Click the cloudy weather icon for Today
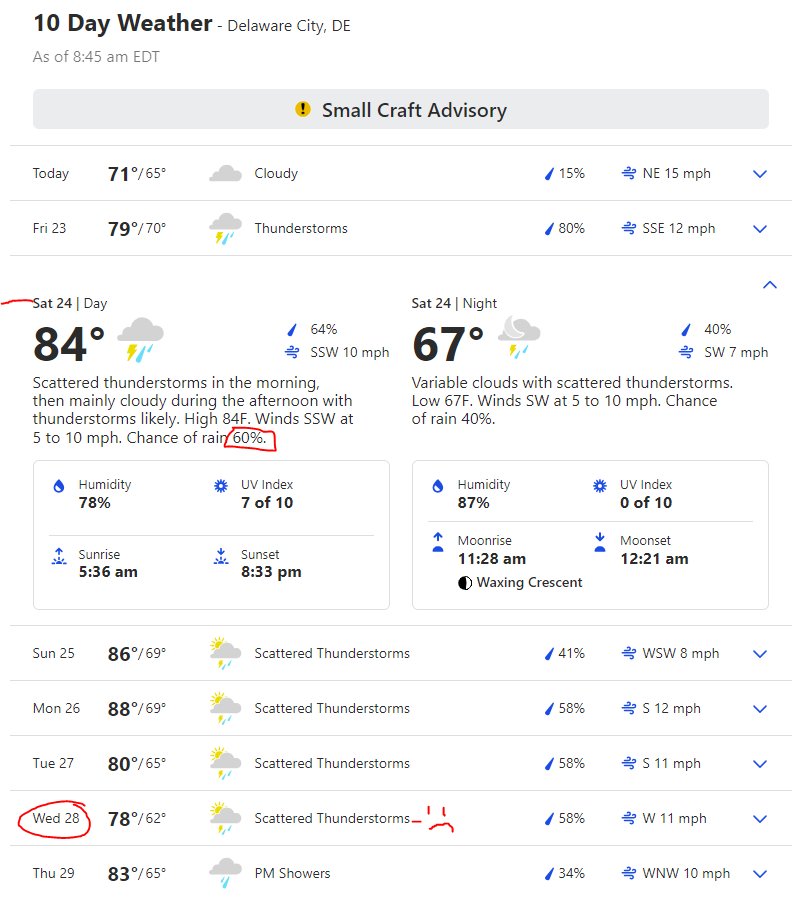Viewport: 792px width, 900px height. click(225, 173)
